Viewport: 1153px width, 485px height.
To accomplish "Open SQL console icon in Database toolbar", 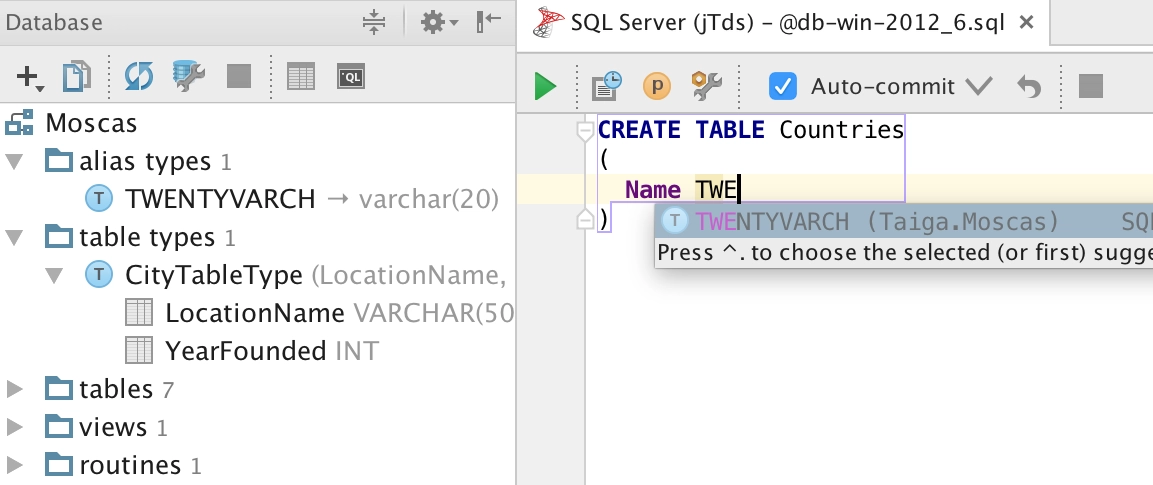I will (351, 76).
